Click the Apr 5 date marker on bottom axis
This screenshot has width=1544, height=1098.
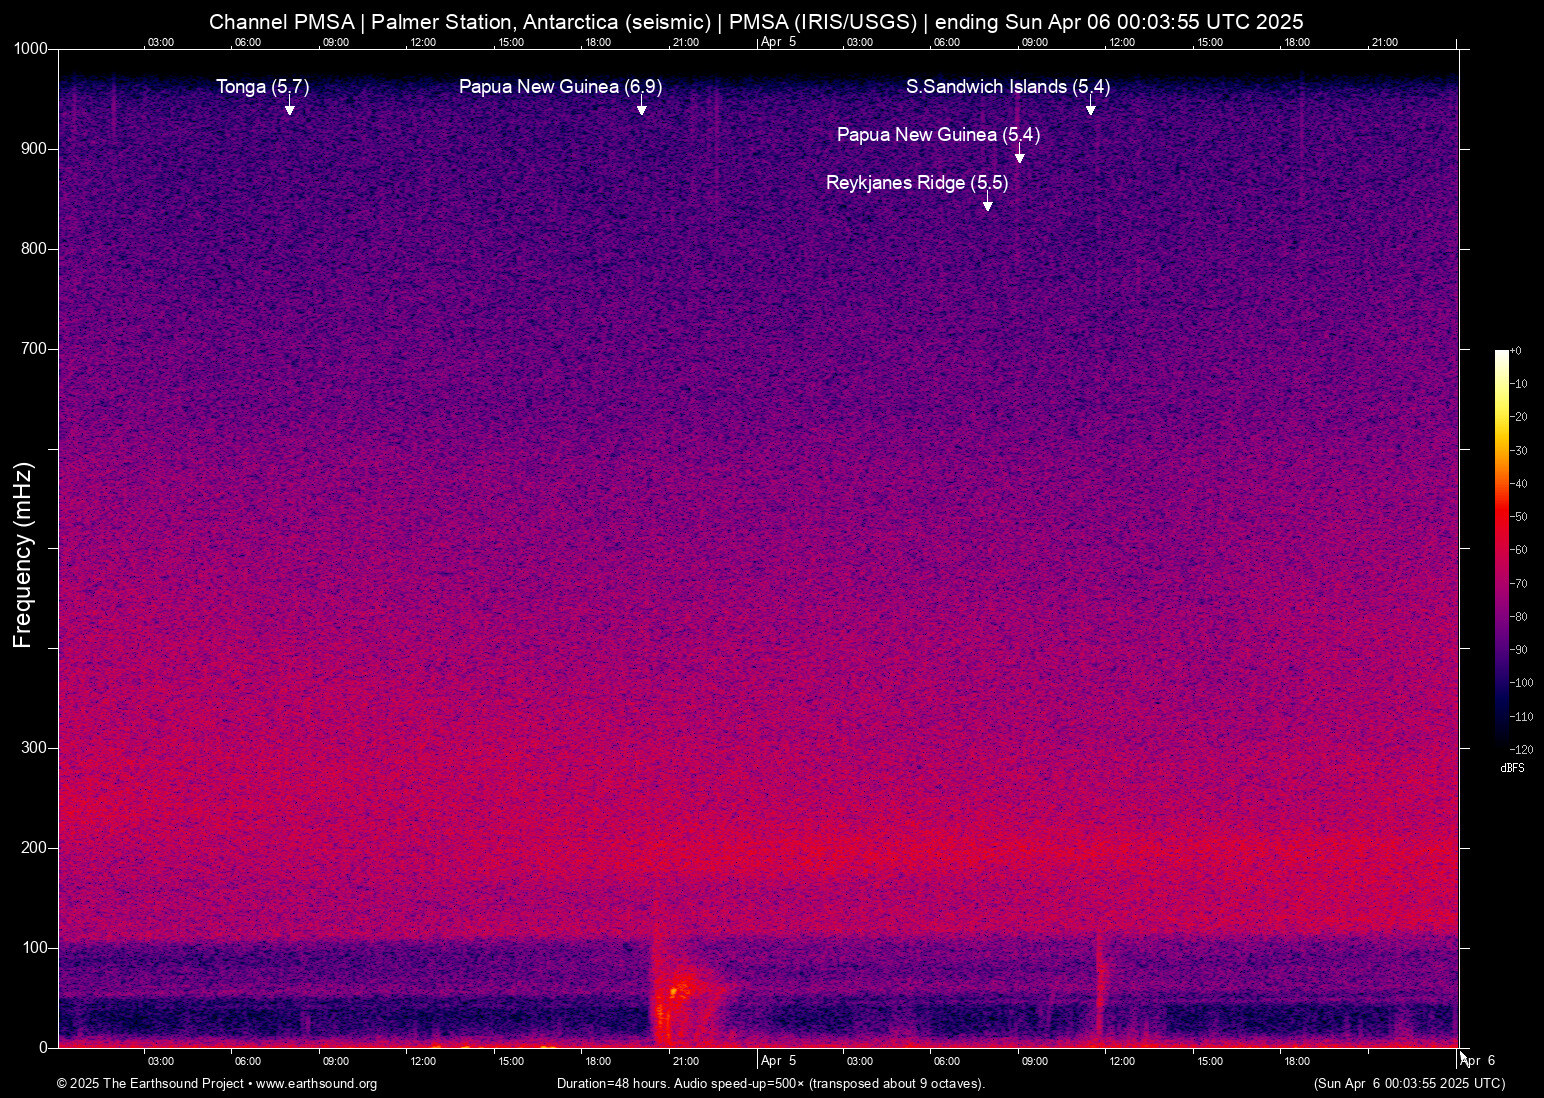[778, 1061]
